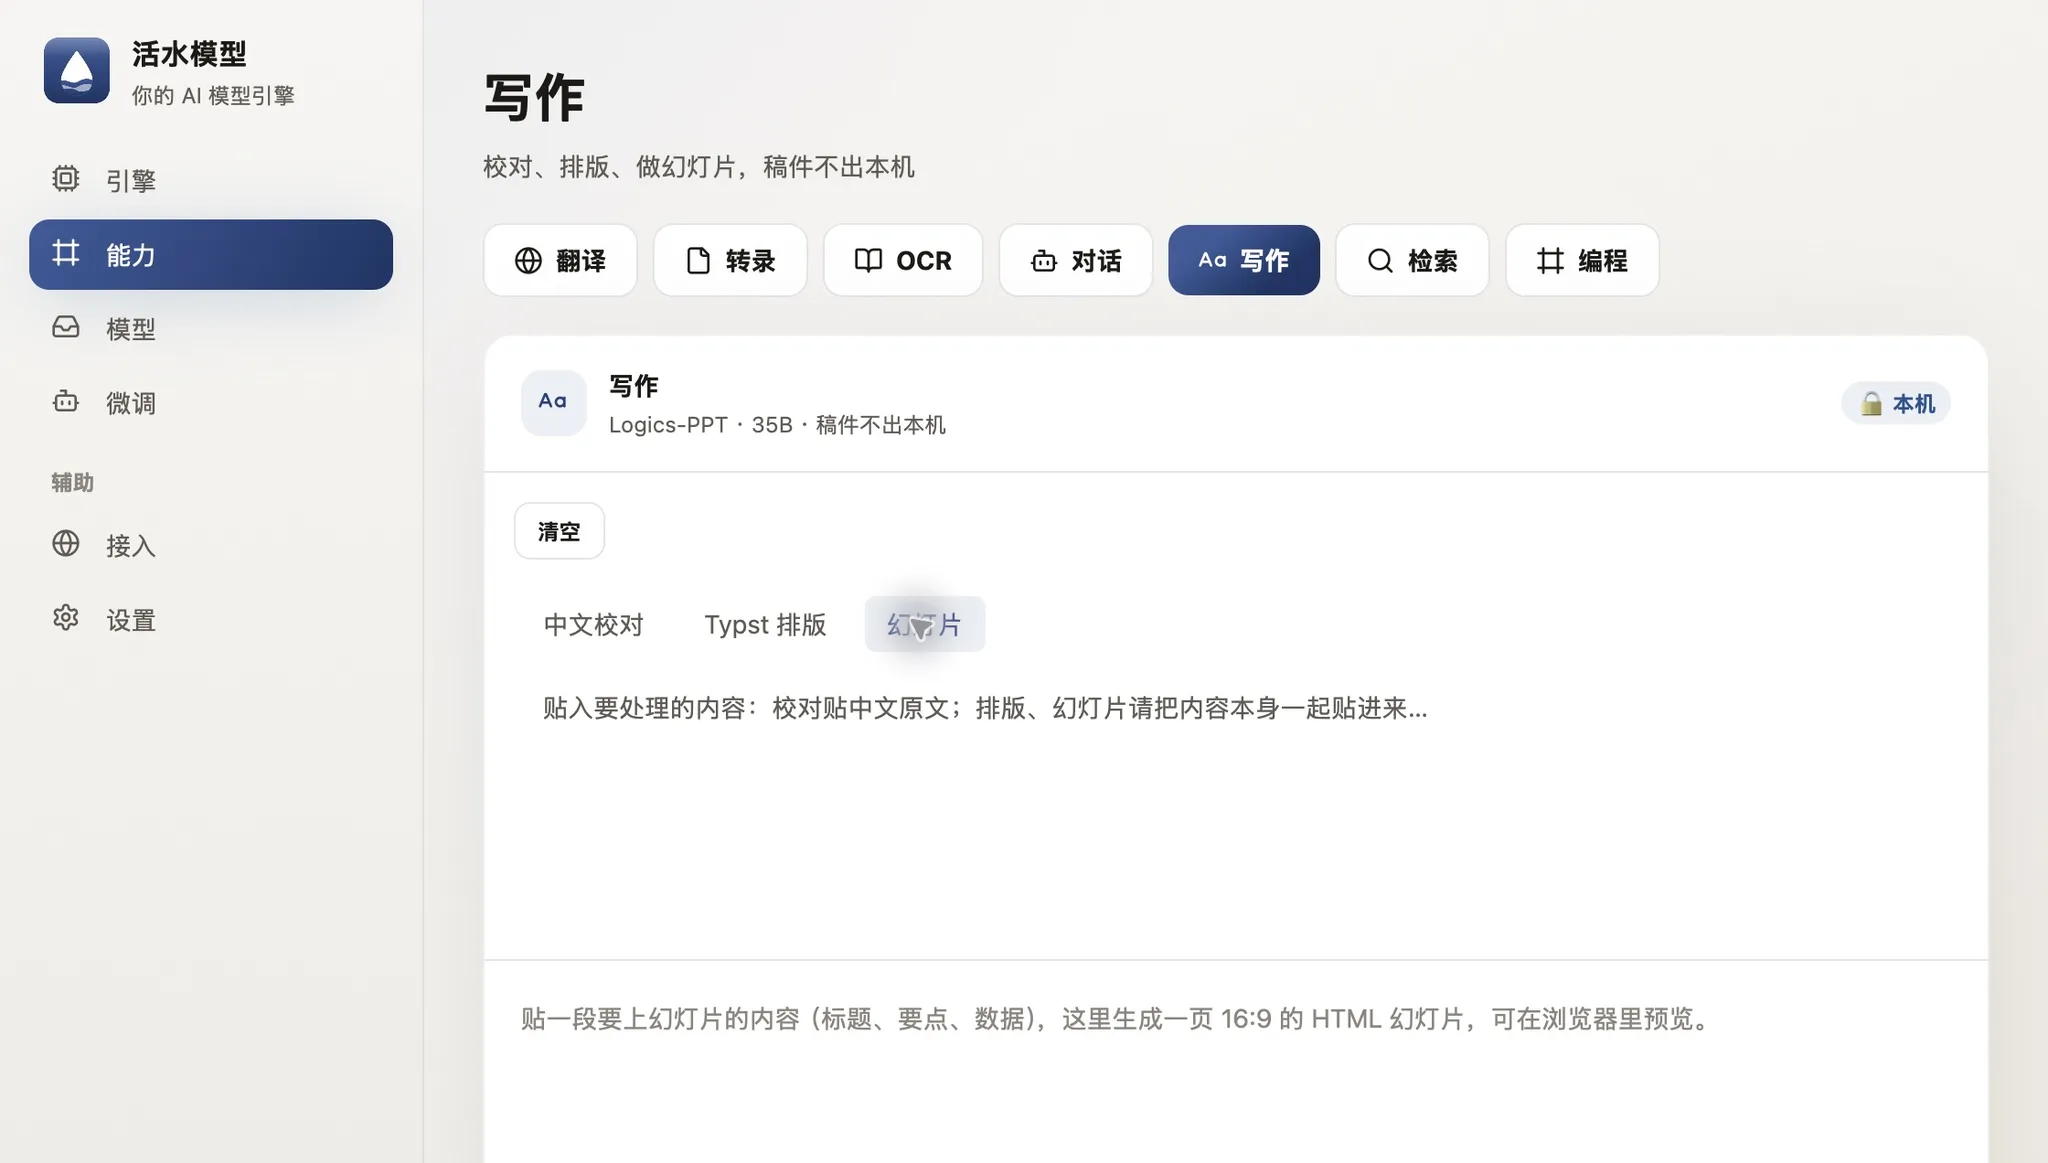
Task: Click the open book icon on OCR
Action: 868,260
